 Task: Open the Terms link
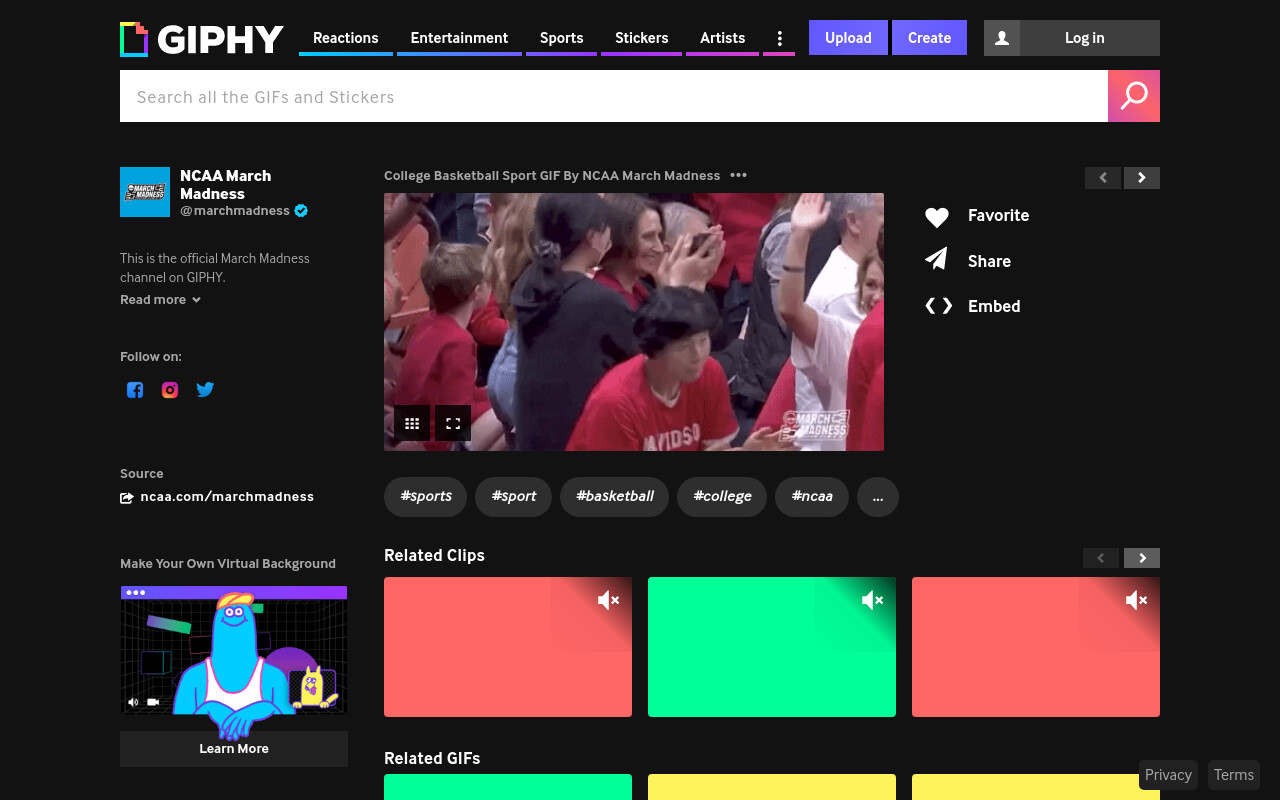tap(1233, 775)
